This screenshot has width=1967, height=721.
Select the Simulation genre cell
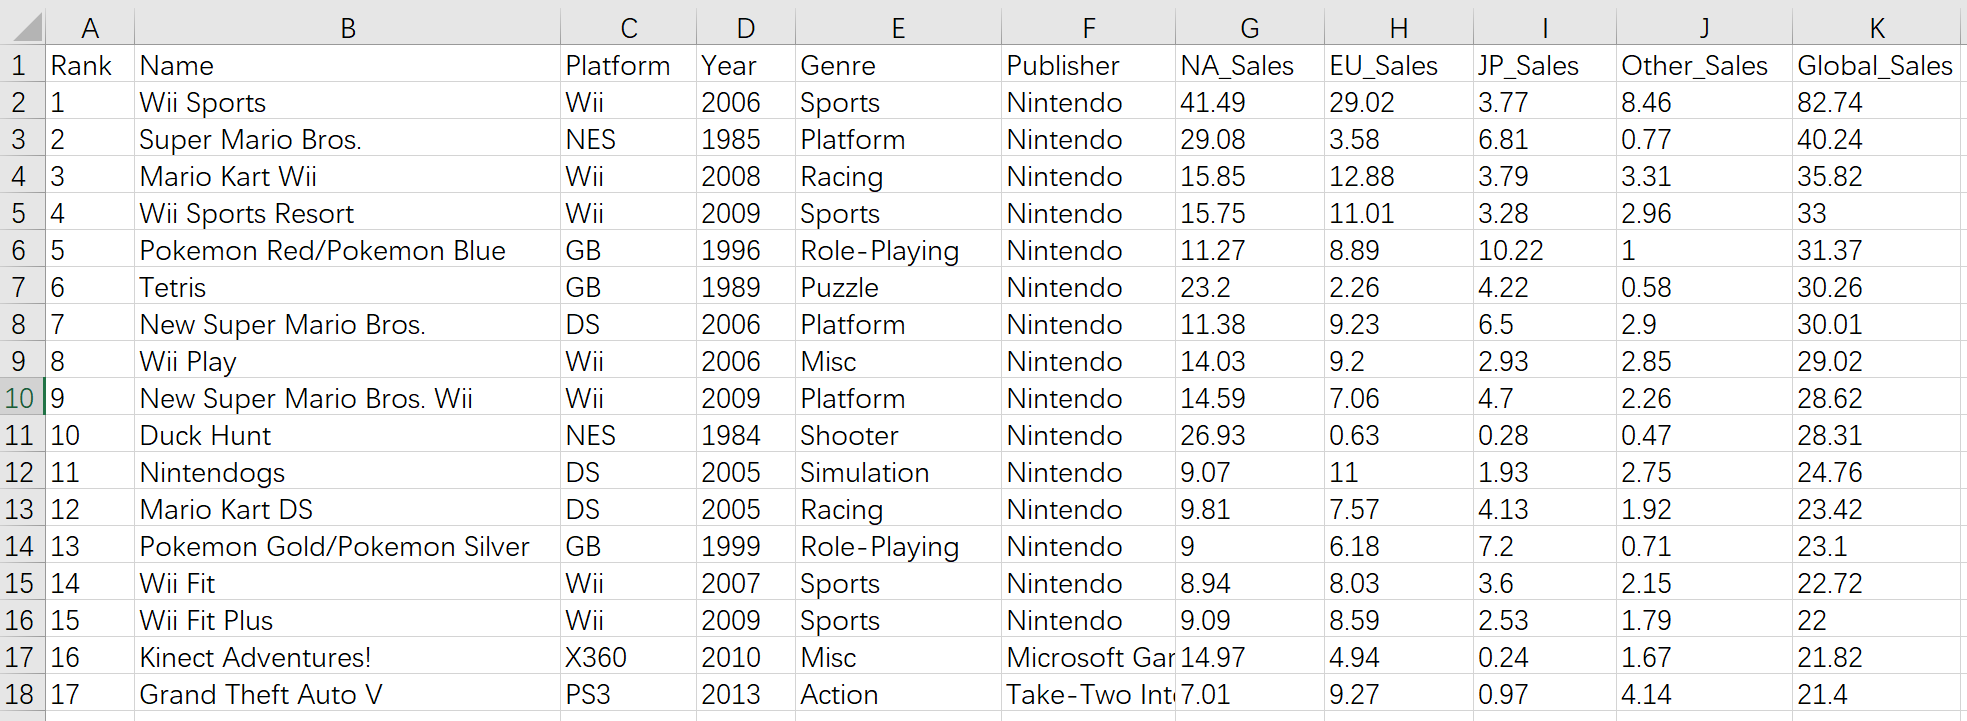[864, 472]
